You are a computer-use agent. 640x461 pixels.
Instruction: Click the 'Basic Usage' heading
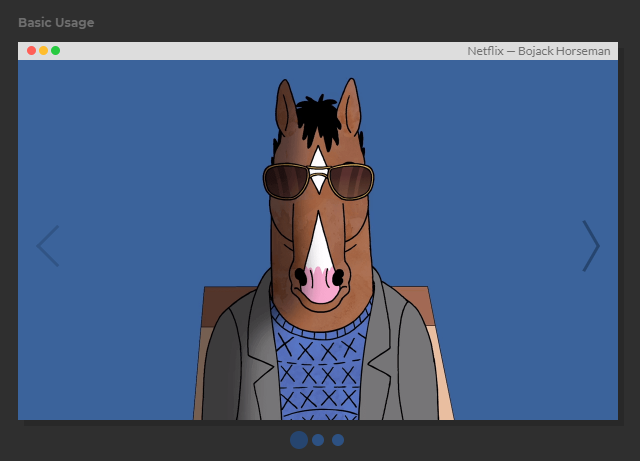(56, 22)
